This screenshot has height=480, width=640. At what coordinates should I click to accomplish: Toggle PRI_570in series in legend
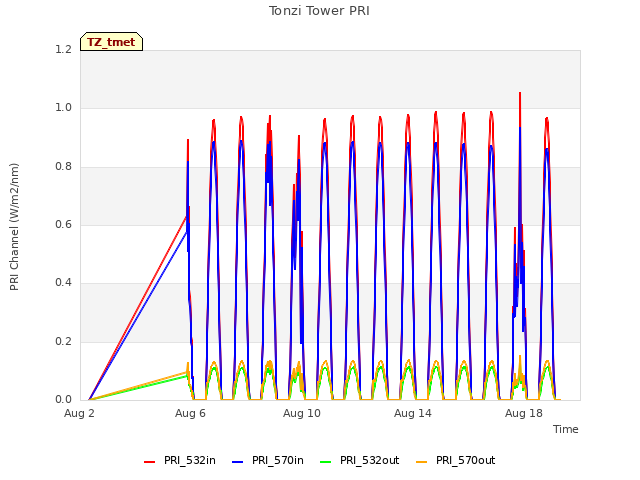point(268,460)
